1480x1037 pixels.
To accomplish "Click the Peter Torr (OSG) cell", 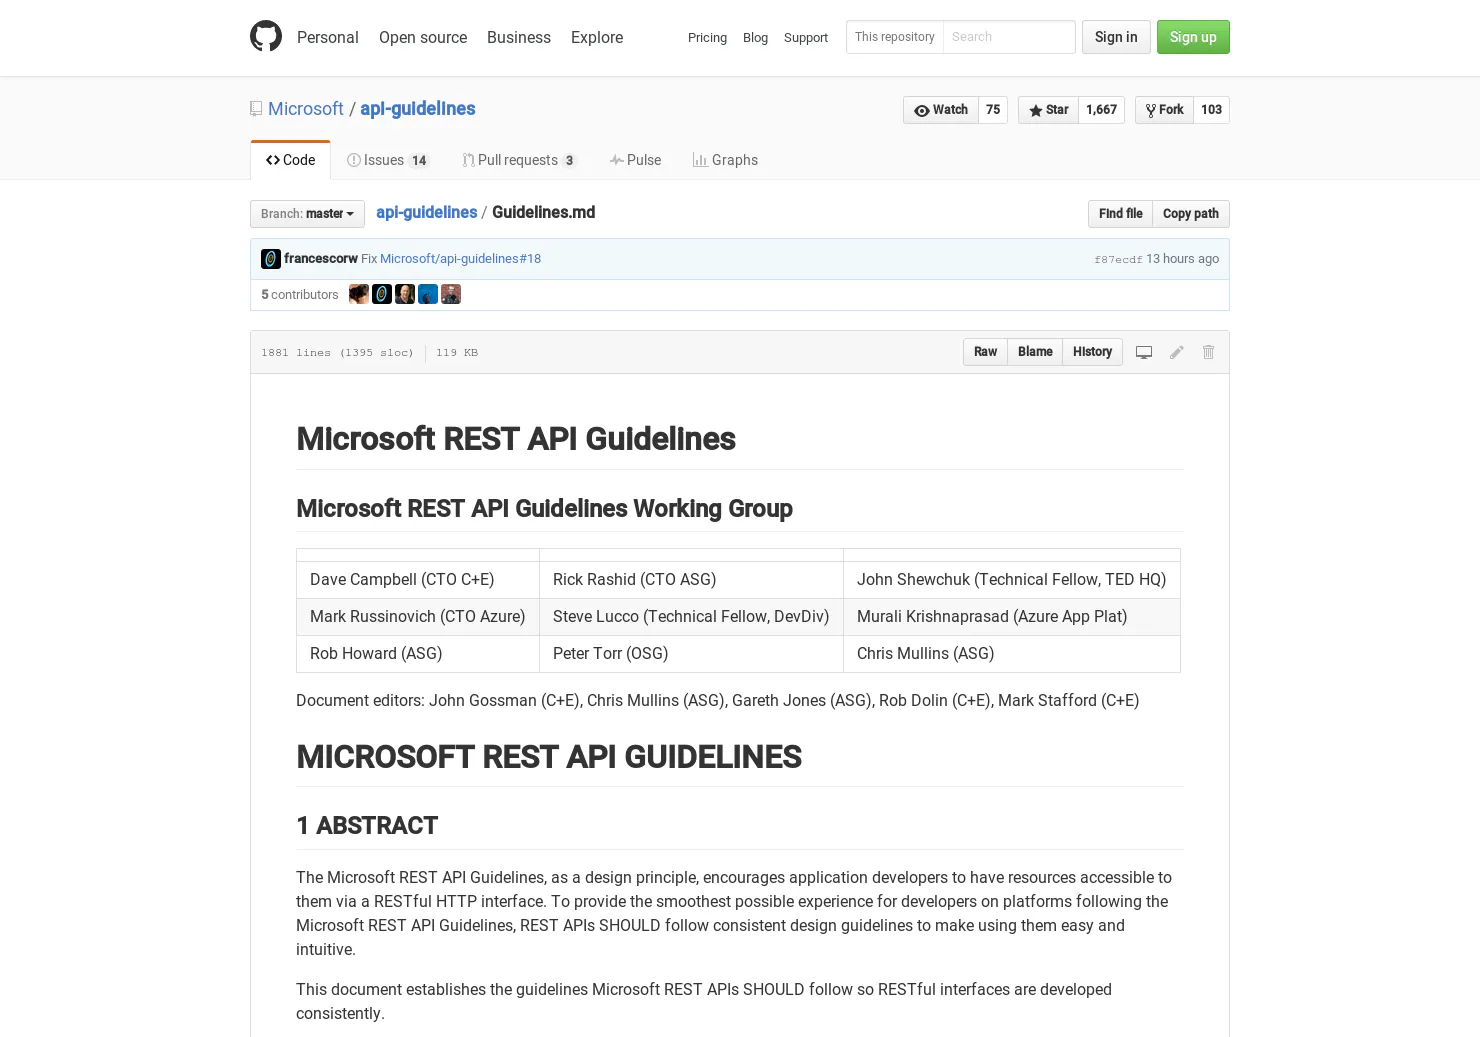I will (x=691, y=654).
